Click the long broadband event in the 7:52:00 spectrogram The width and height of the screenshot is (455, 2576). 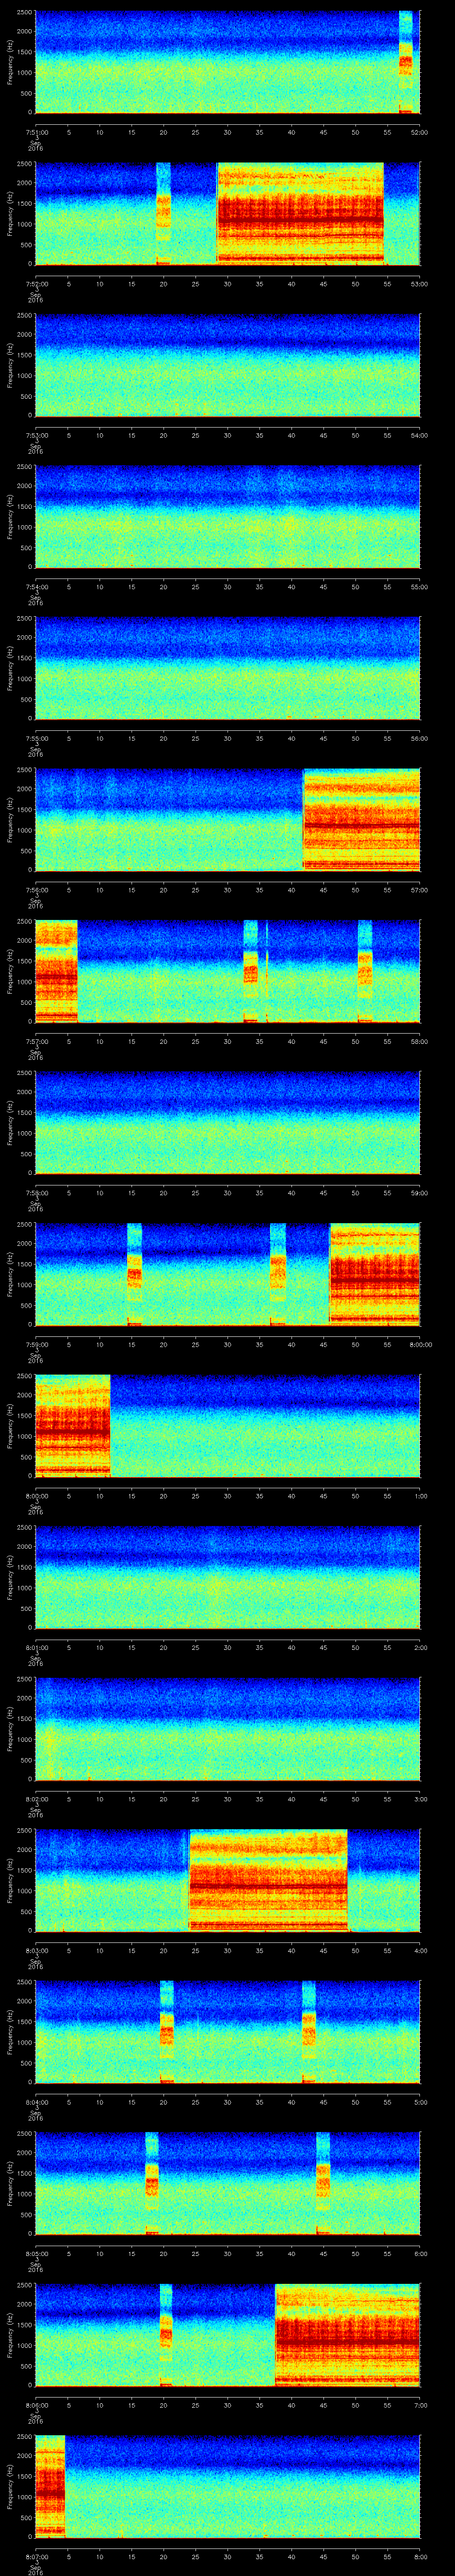coord(300,213)
